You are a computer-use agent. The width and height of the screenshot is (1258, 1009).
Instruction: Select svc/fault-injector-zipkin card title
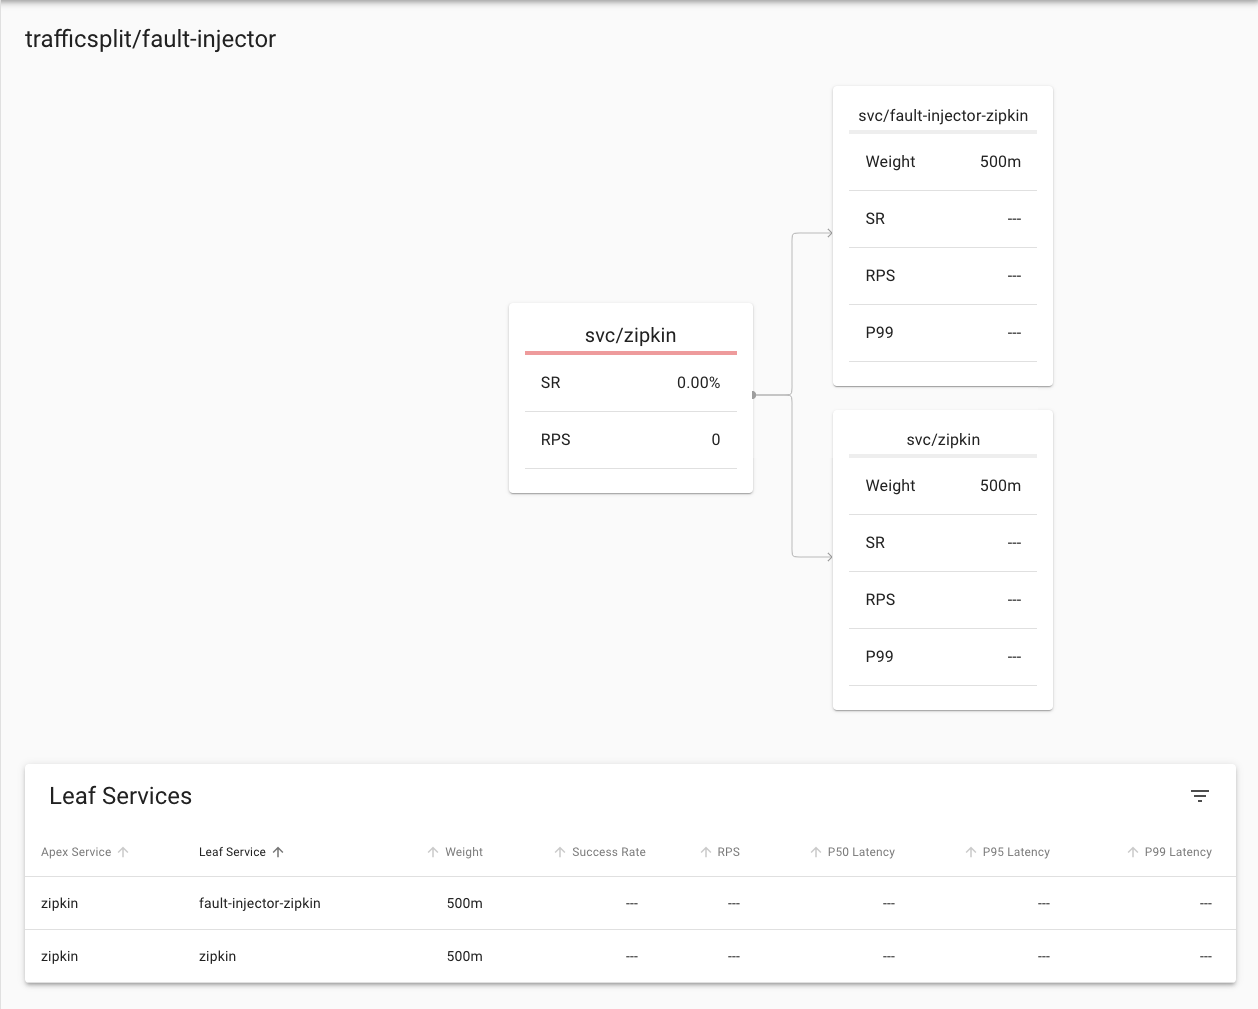tap(943, 115)
